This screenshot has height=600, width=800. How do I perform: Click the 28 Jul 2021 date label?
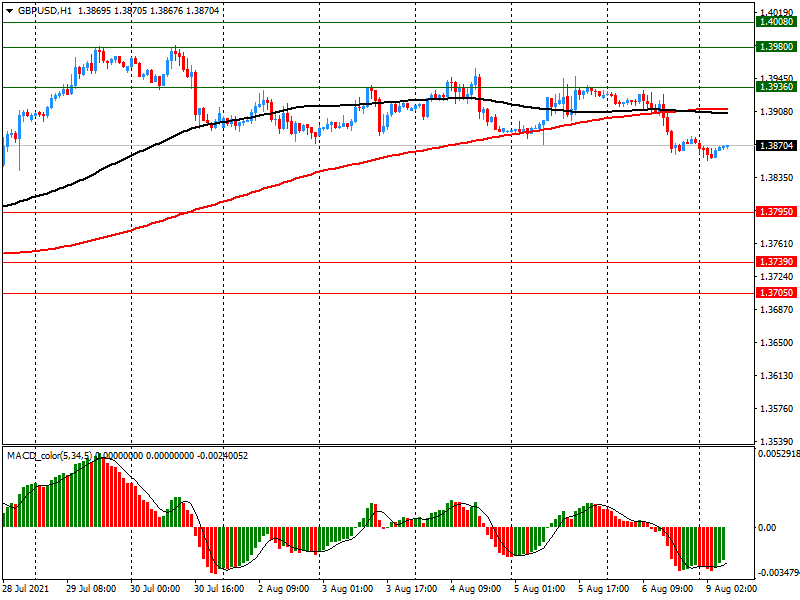(27, 589)
